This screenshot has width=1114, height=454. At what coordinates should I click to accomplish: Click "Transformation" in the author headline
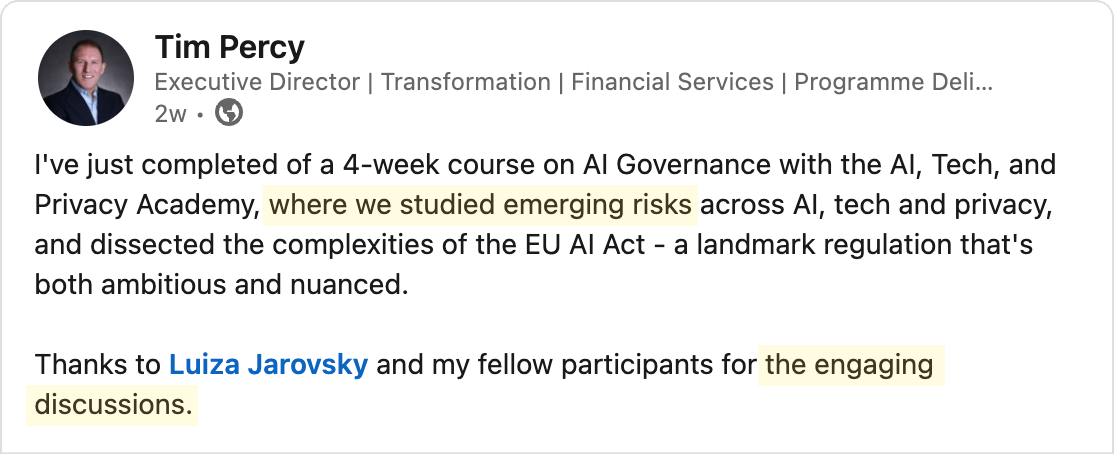click(x=465, y=82)
